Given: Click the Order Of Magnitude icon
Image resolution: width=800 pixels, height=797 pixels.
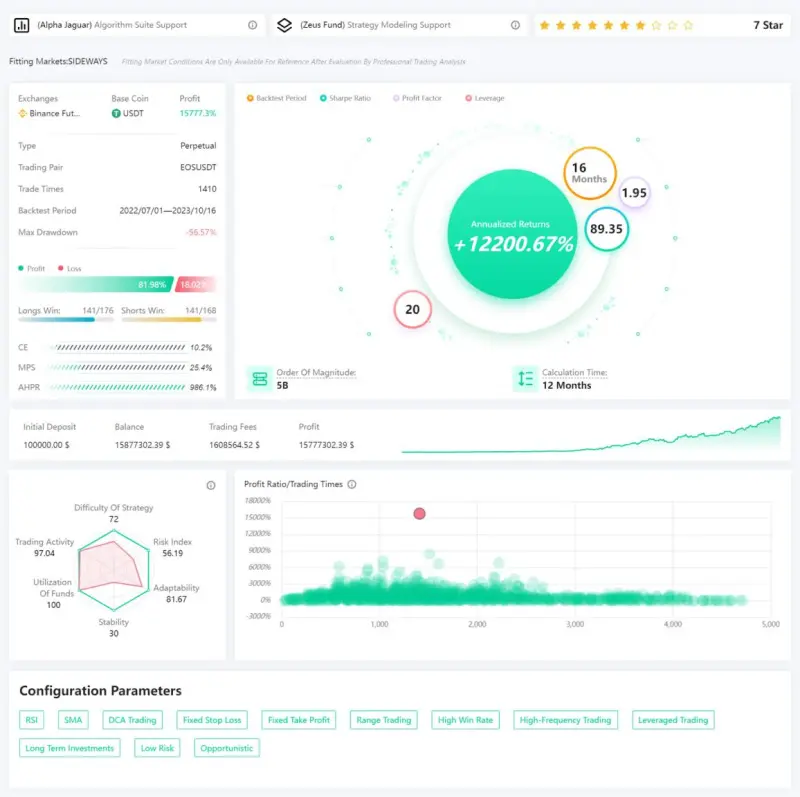Looking at the screenshot, I should pyautogui.click(x=260, y=378).
